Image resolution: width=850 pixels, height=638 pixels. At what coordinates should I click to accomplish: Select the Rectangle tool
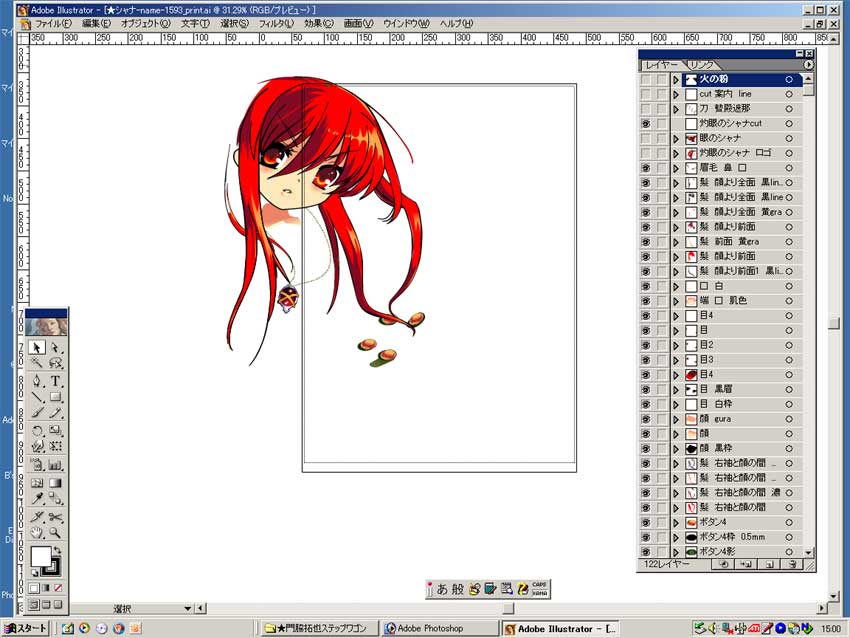tap(55, 397)
